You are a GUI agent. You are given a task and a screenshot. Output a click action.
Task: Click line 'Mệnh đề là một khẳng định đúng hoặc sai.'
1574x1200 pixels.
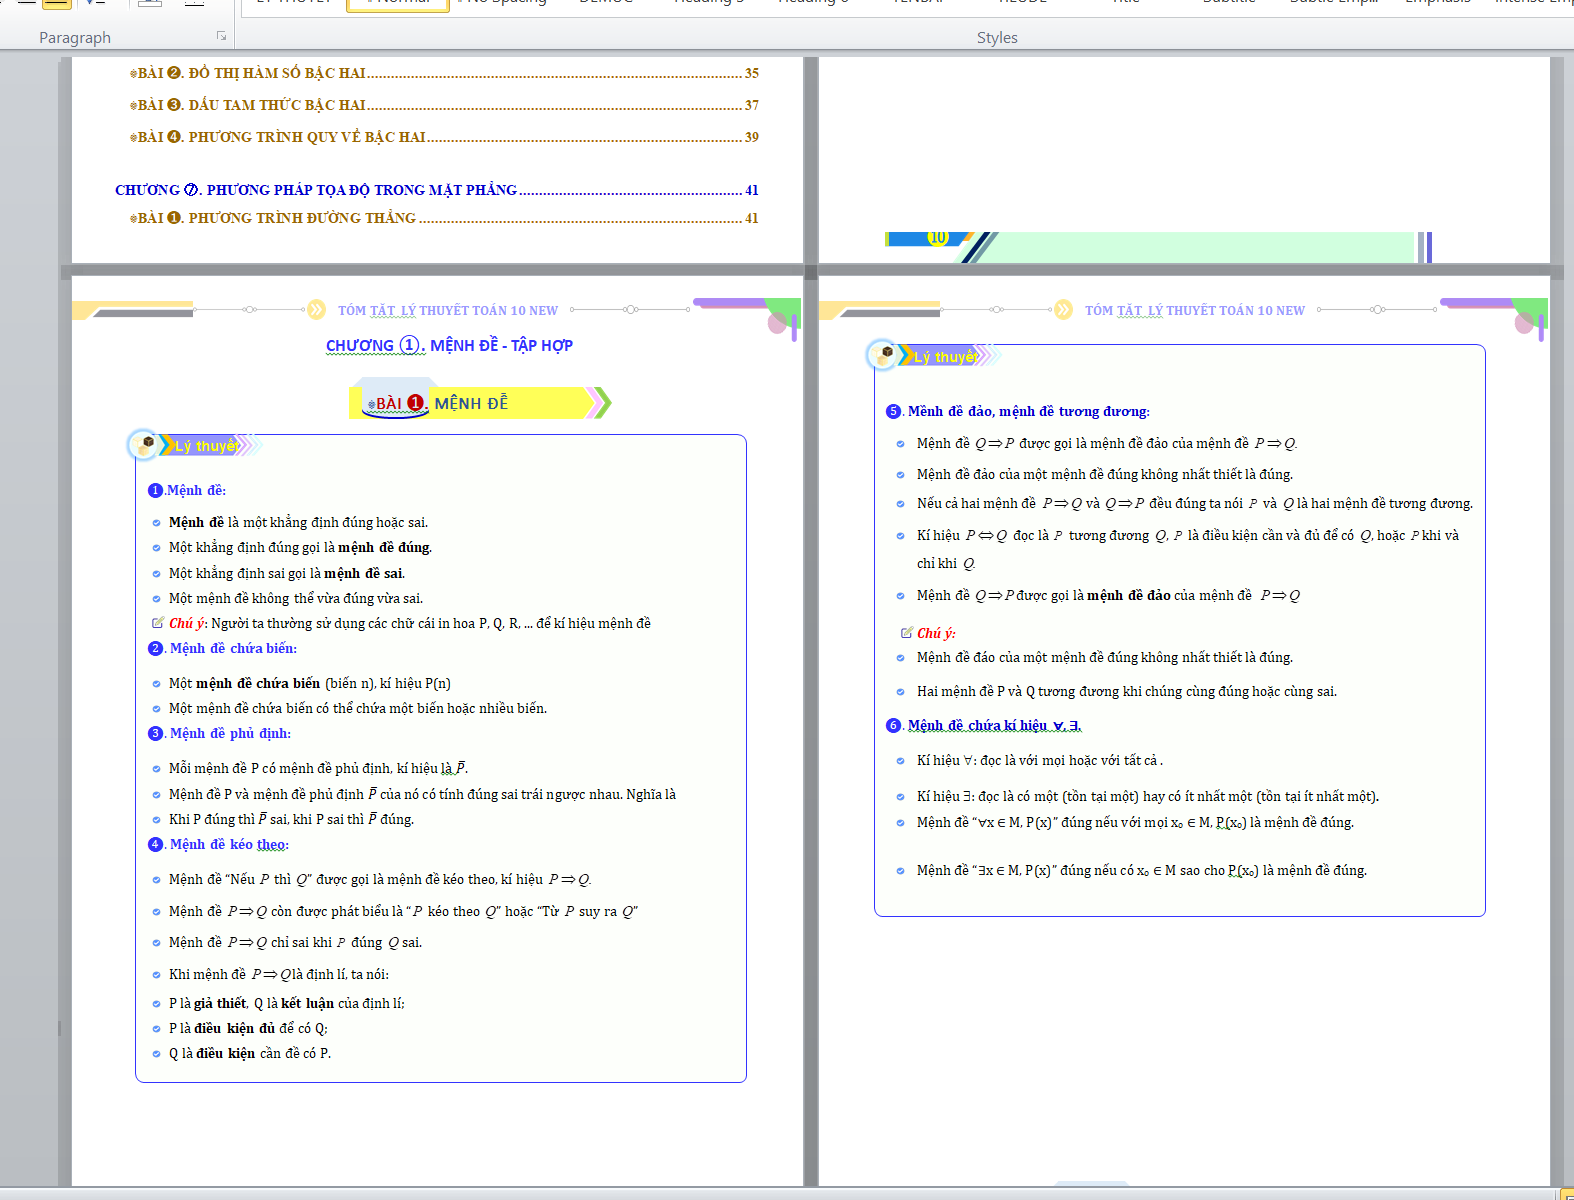point(298,522)
